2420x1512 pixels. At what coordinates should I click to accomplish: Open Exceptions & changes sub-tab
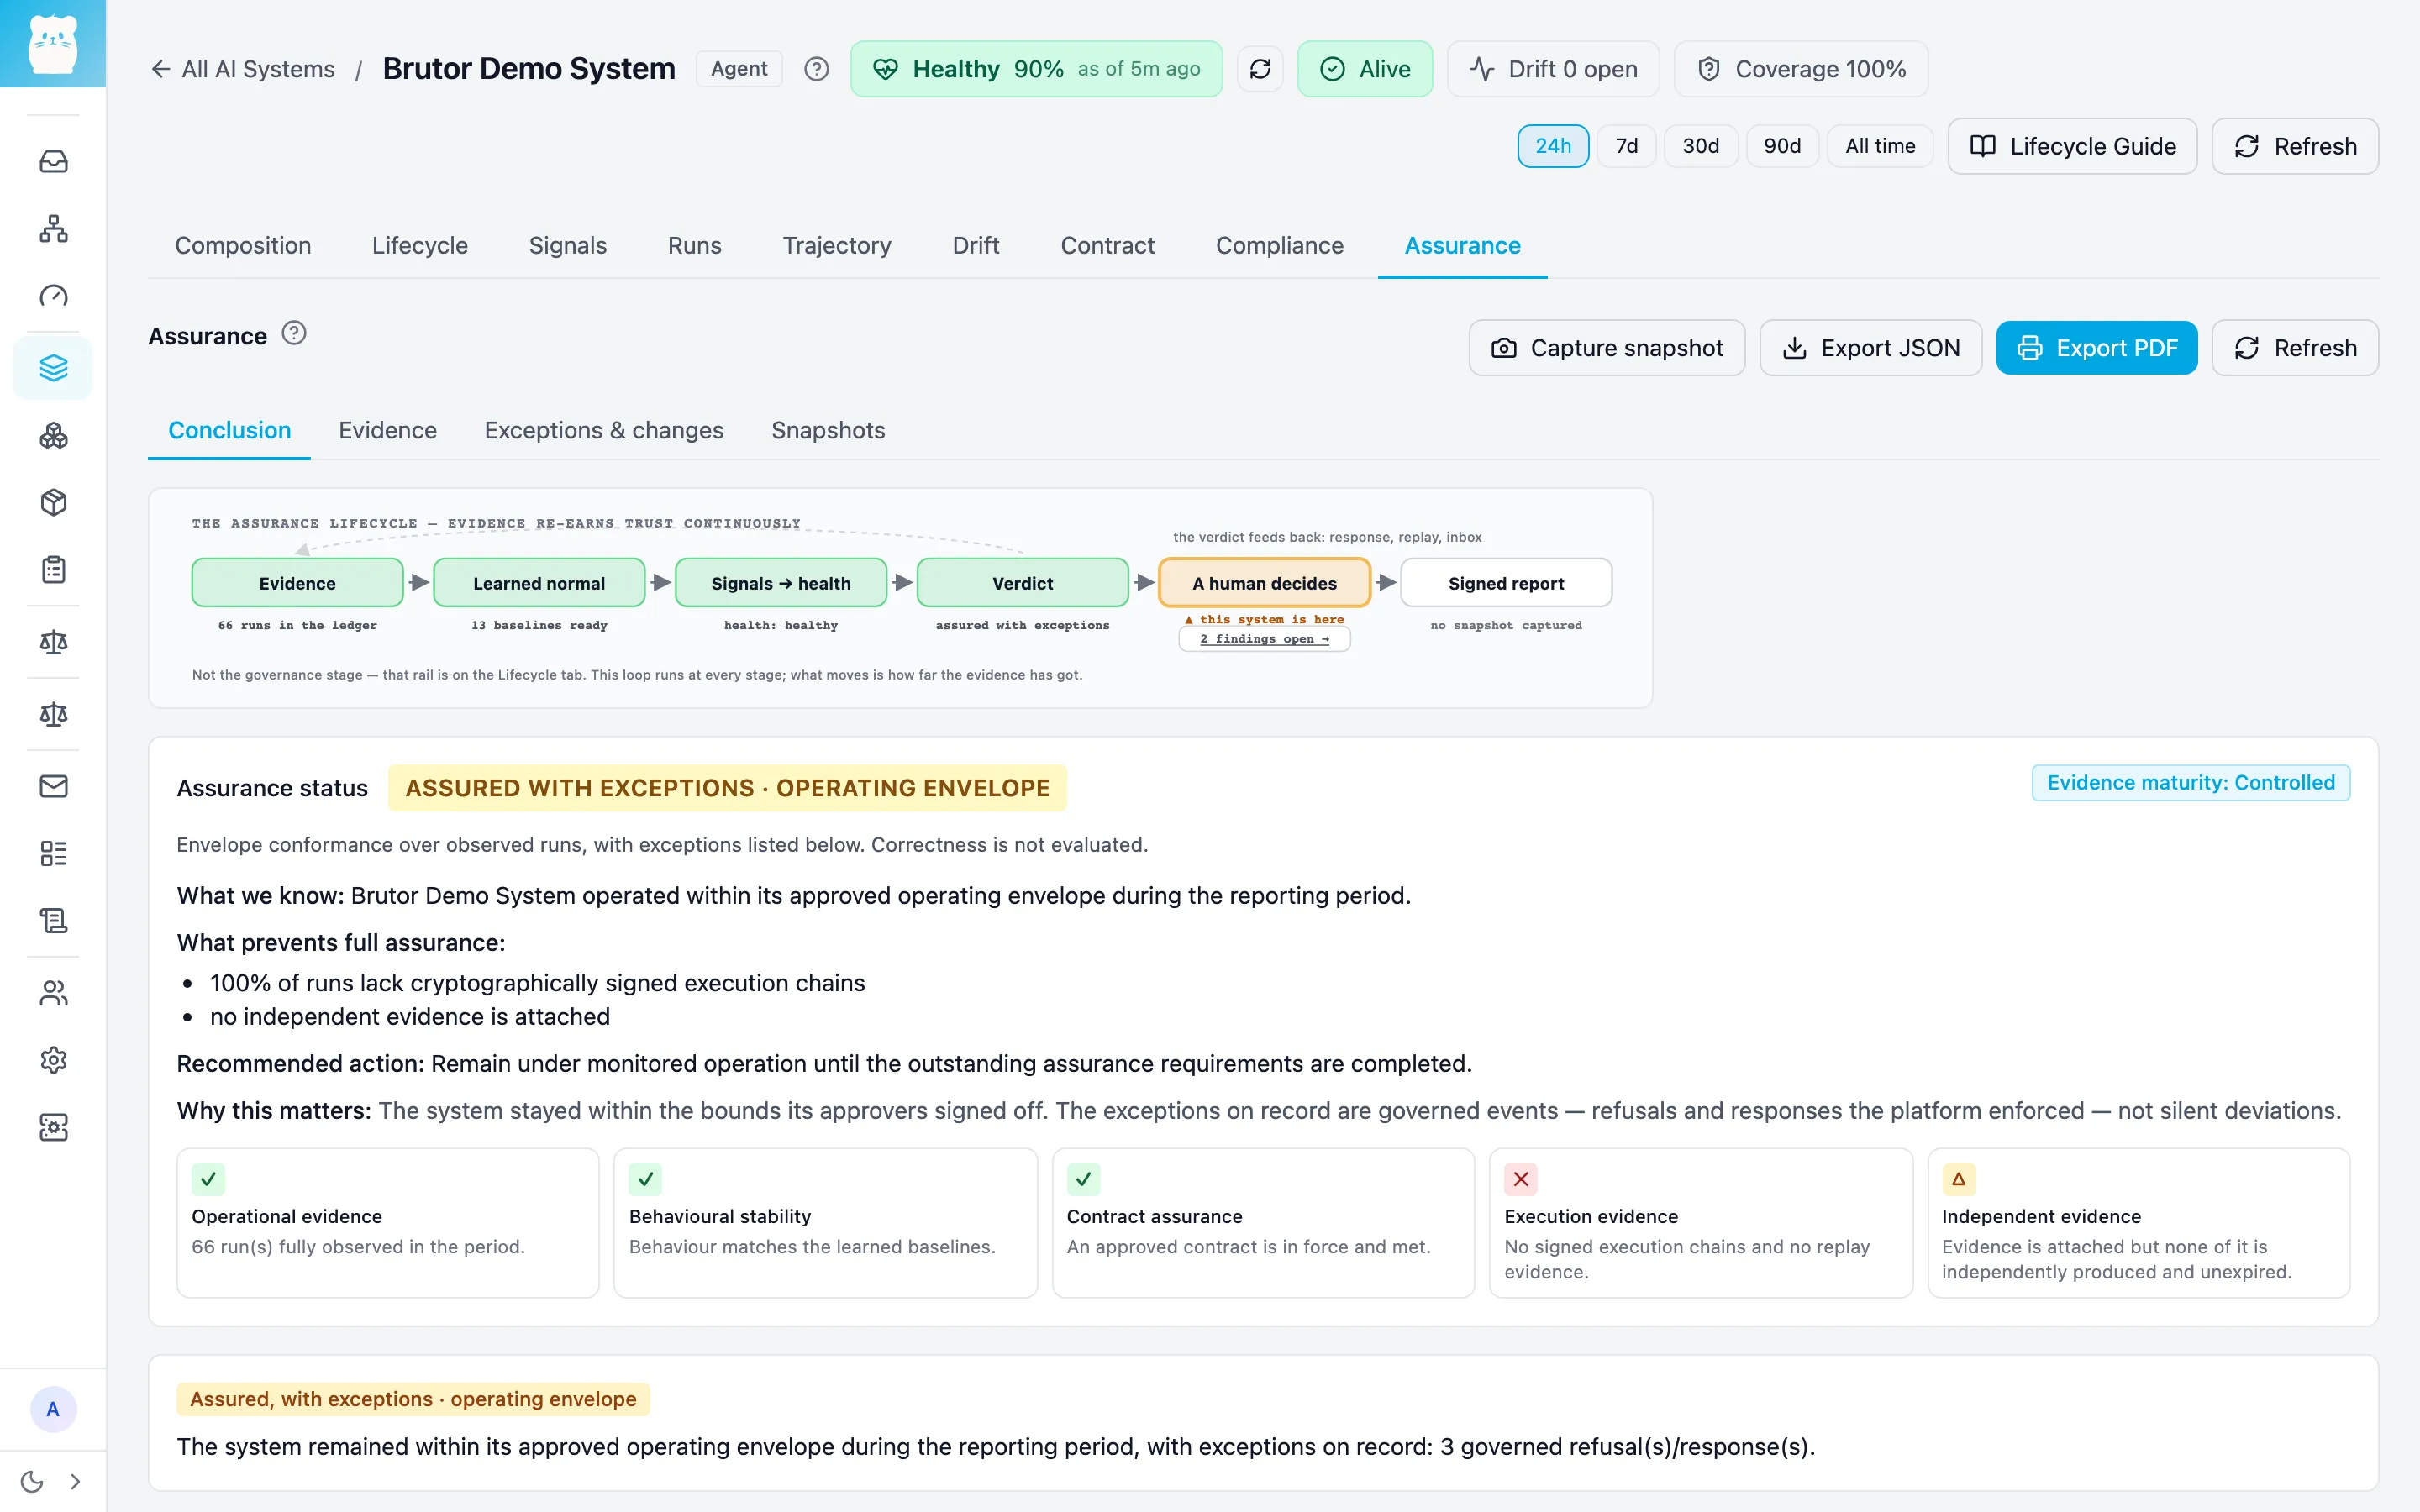point(603,430)
